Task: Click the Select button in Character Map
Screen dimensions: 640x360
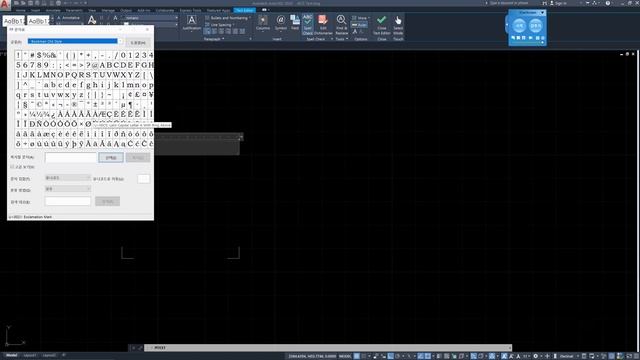Action: [x=111, y=158]
